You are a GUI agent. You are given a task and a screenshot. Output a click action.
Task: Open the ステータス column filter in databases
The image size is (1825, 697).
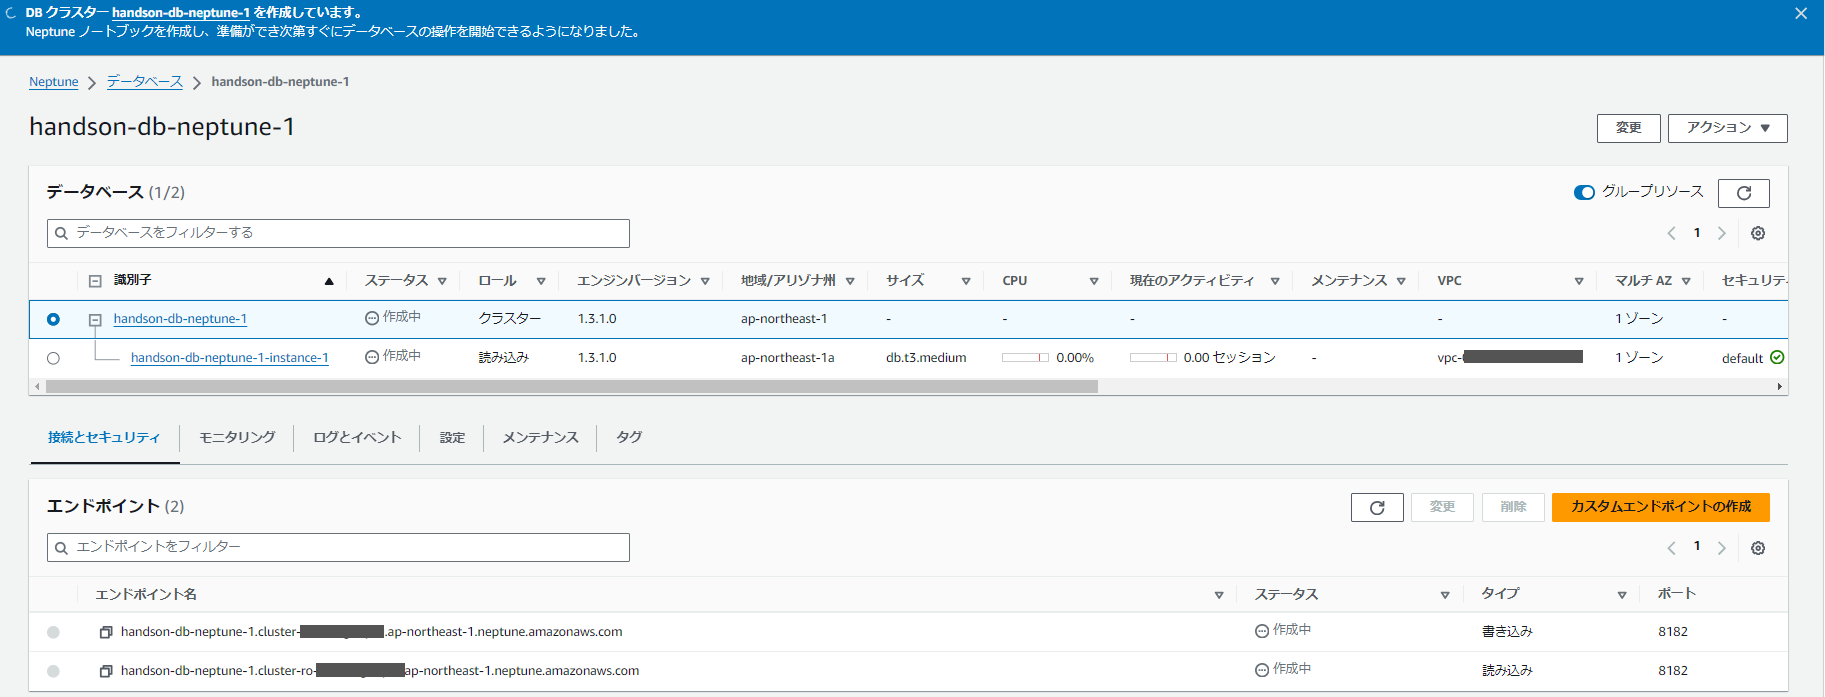(x=442, y=281)
